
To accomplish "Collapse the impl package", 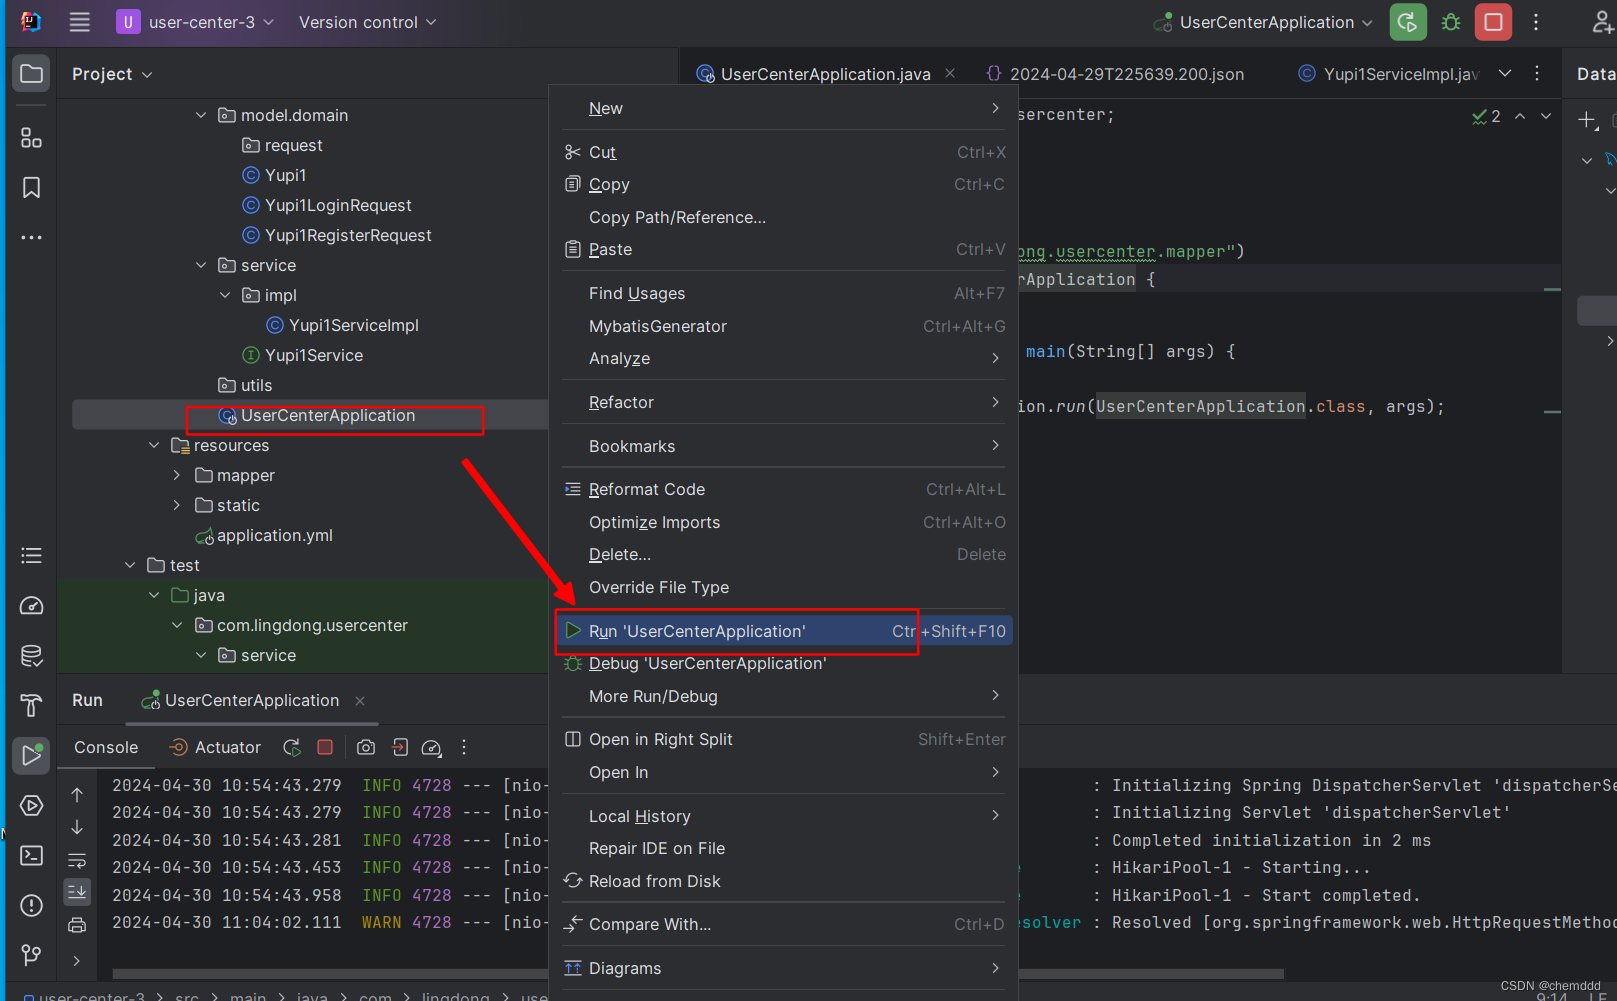I will coord(225,295).
